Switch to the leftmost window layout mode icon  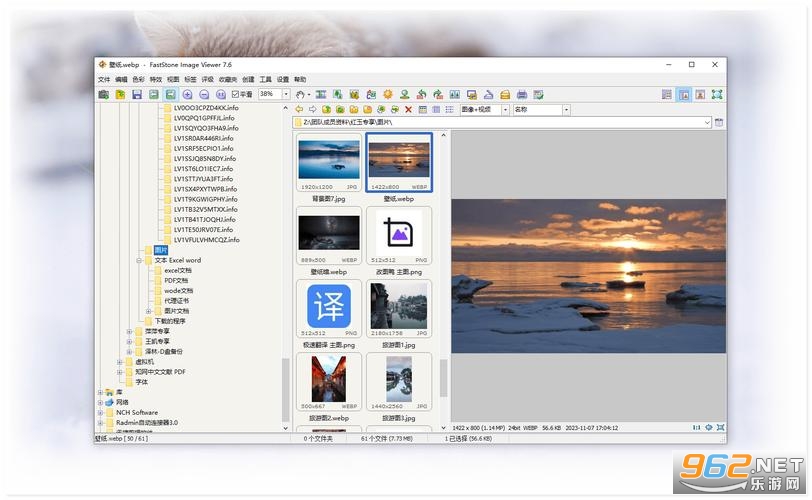pyautogui.click(x=667, y=95)
